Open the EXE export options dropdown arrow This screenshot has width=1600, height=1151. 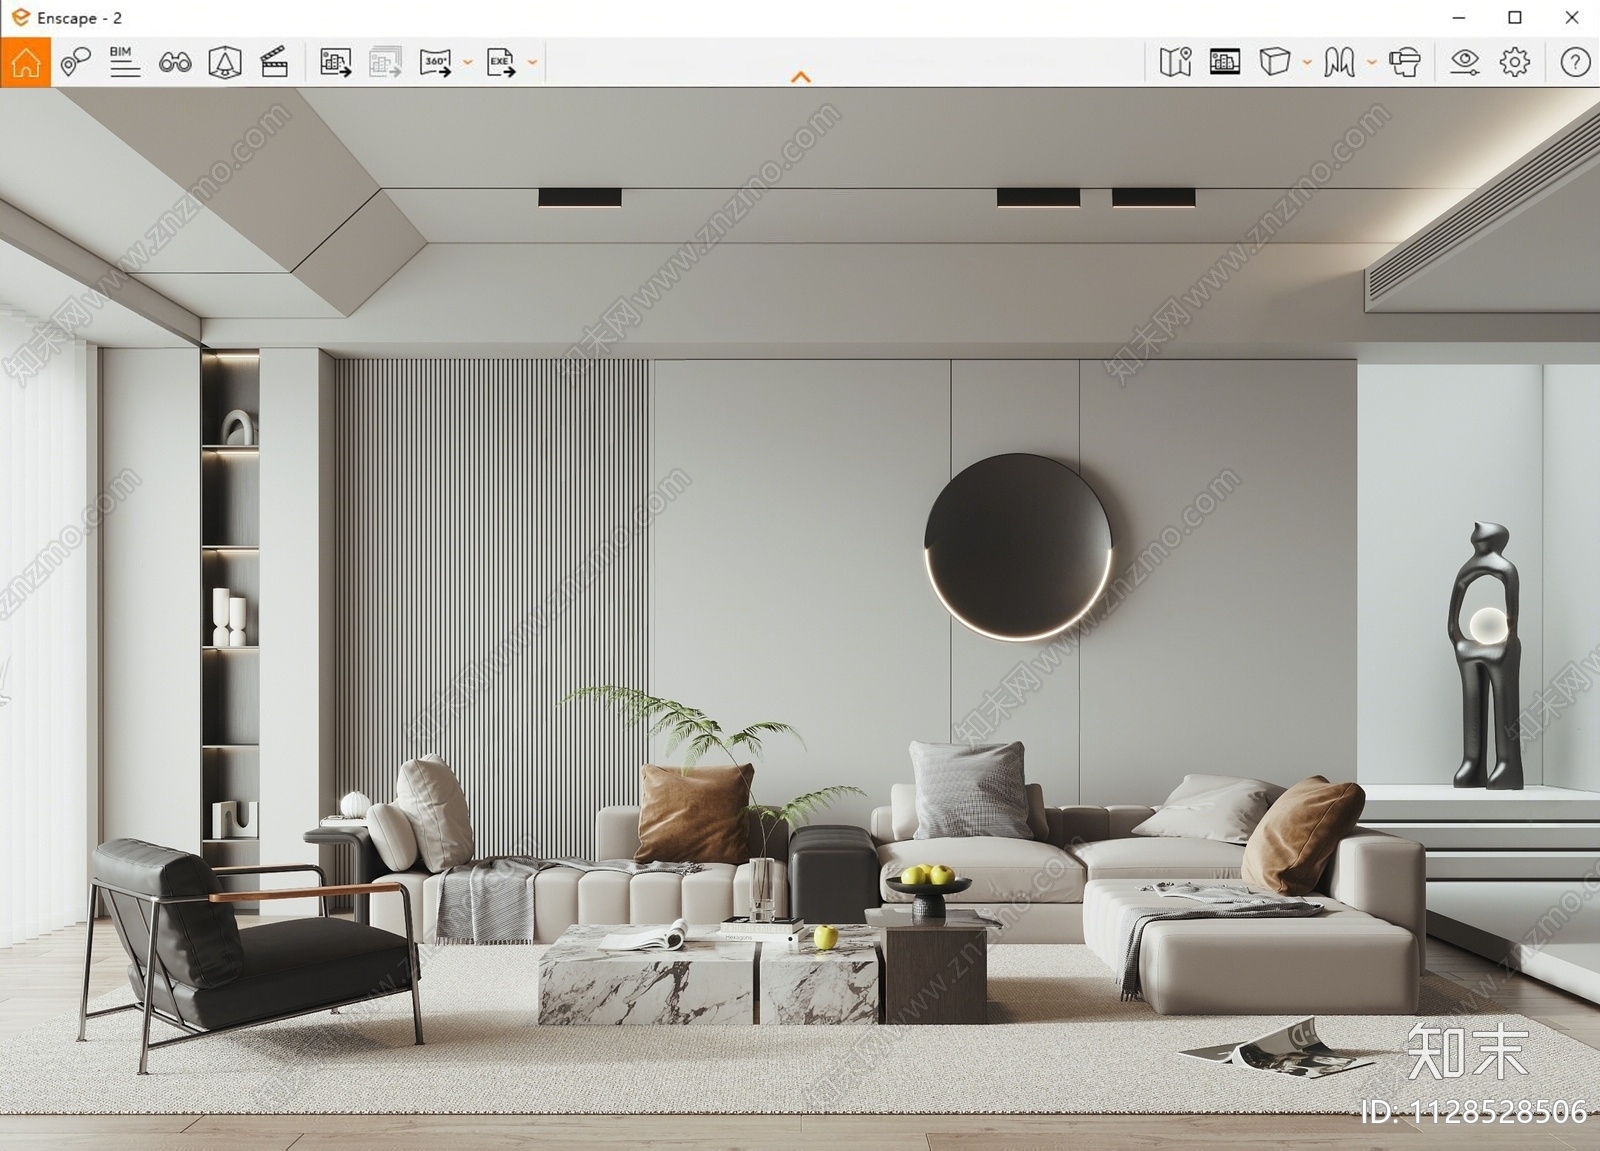(532, 62)
